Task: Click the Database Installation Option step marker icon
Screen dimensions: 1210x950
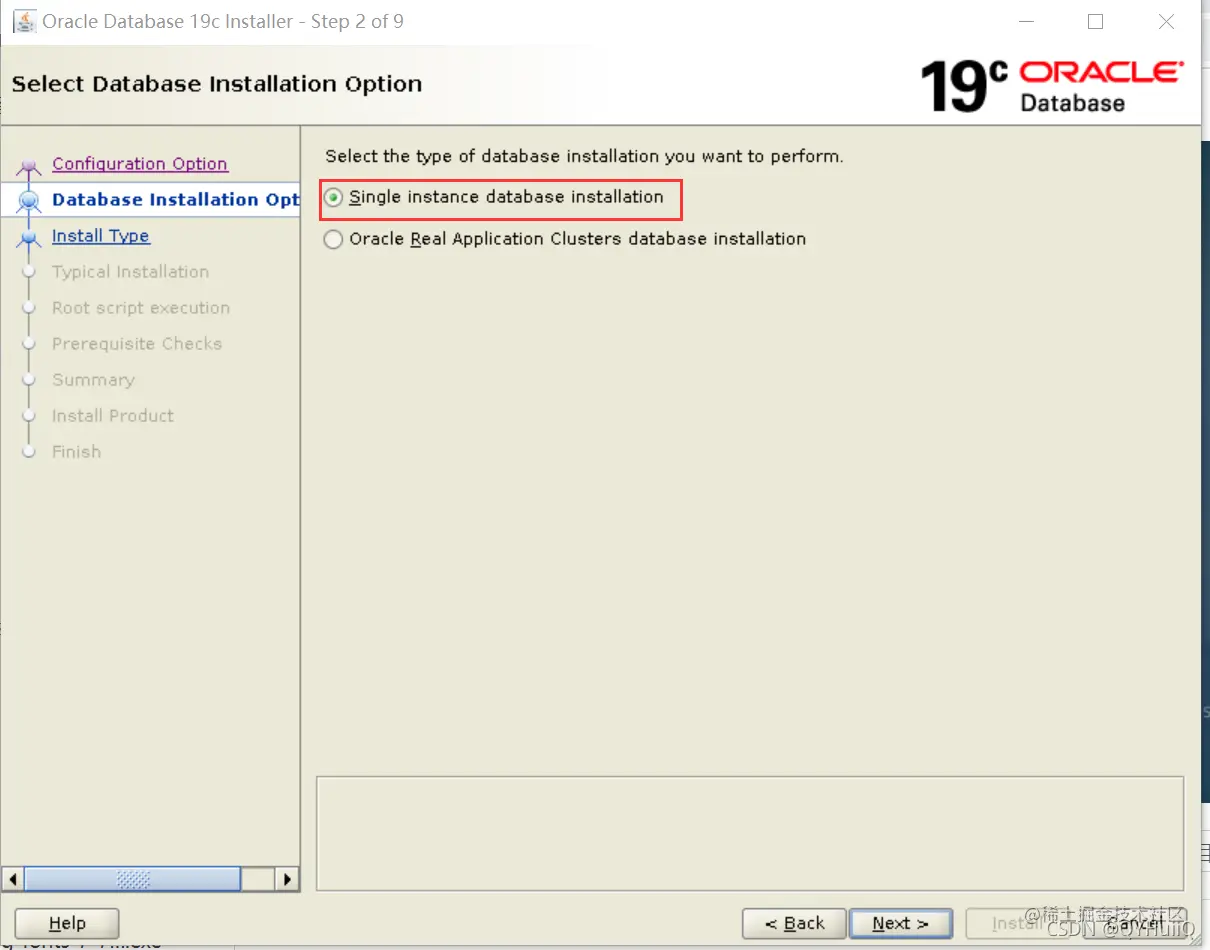Action: pyautogui.click(x=29, y=201)
